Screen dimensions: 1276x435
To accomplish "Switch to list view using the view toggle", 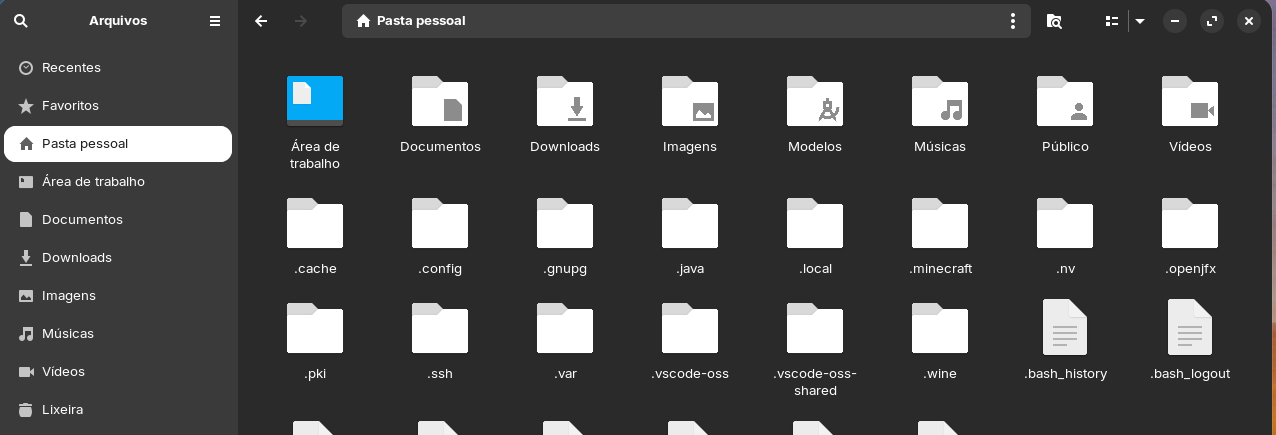I will click(x=1111, y=20).
